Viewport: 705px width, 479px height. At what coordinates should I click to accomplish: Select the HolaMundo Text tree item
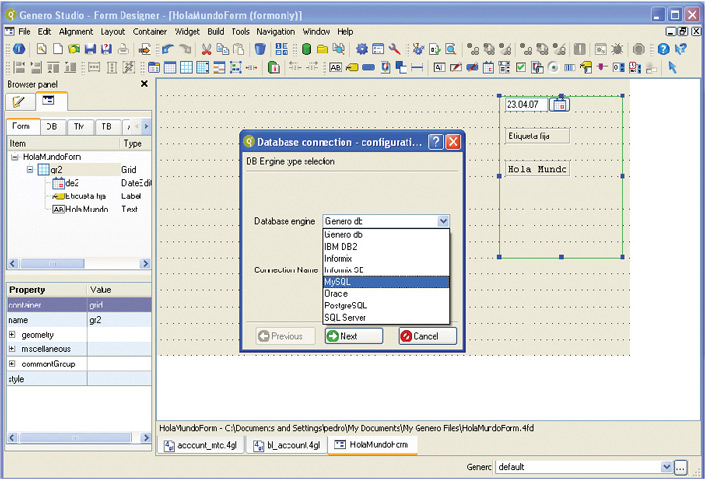[86, 210]
